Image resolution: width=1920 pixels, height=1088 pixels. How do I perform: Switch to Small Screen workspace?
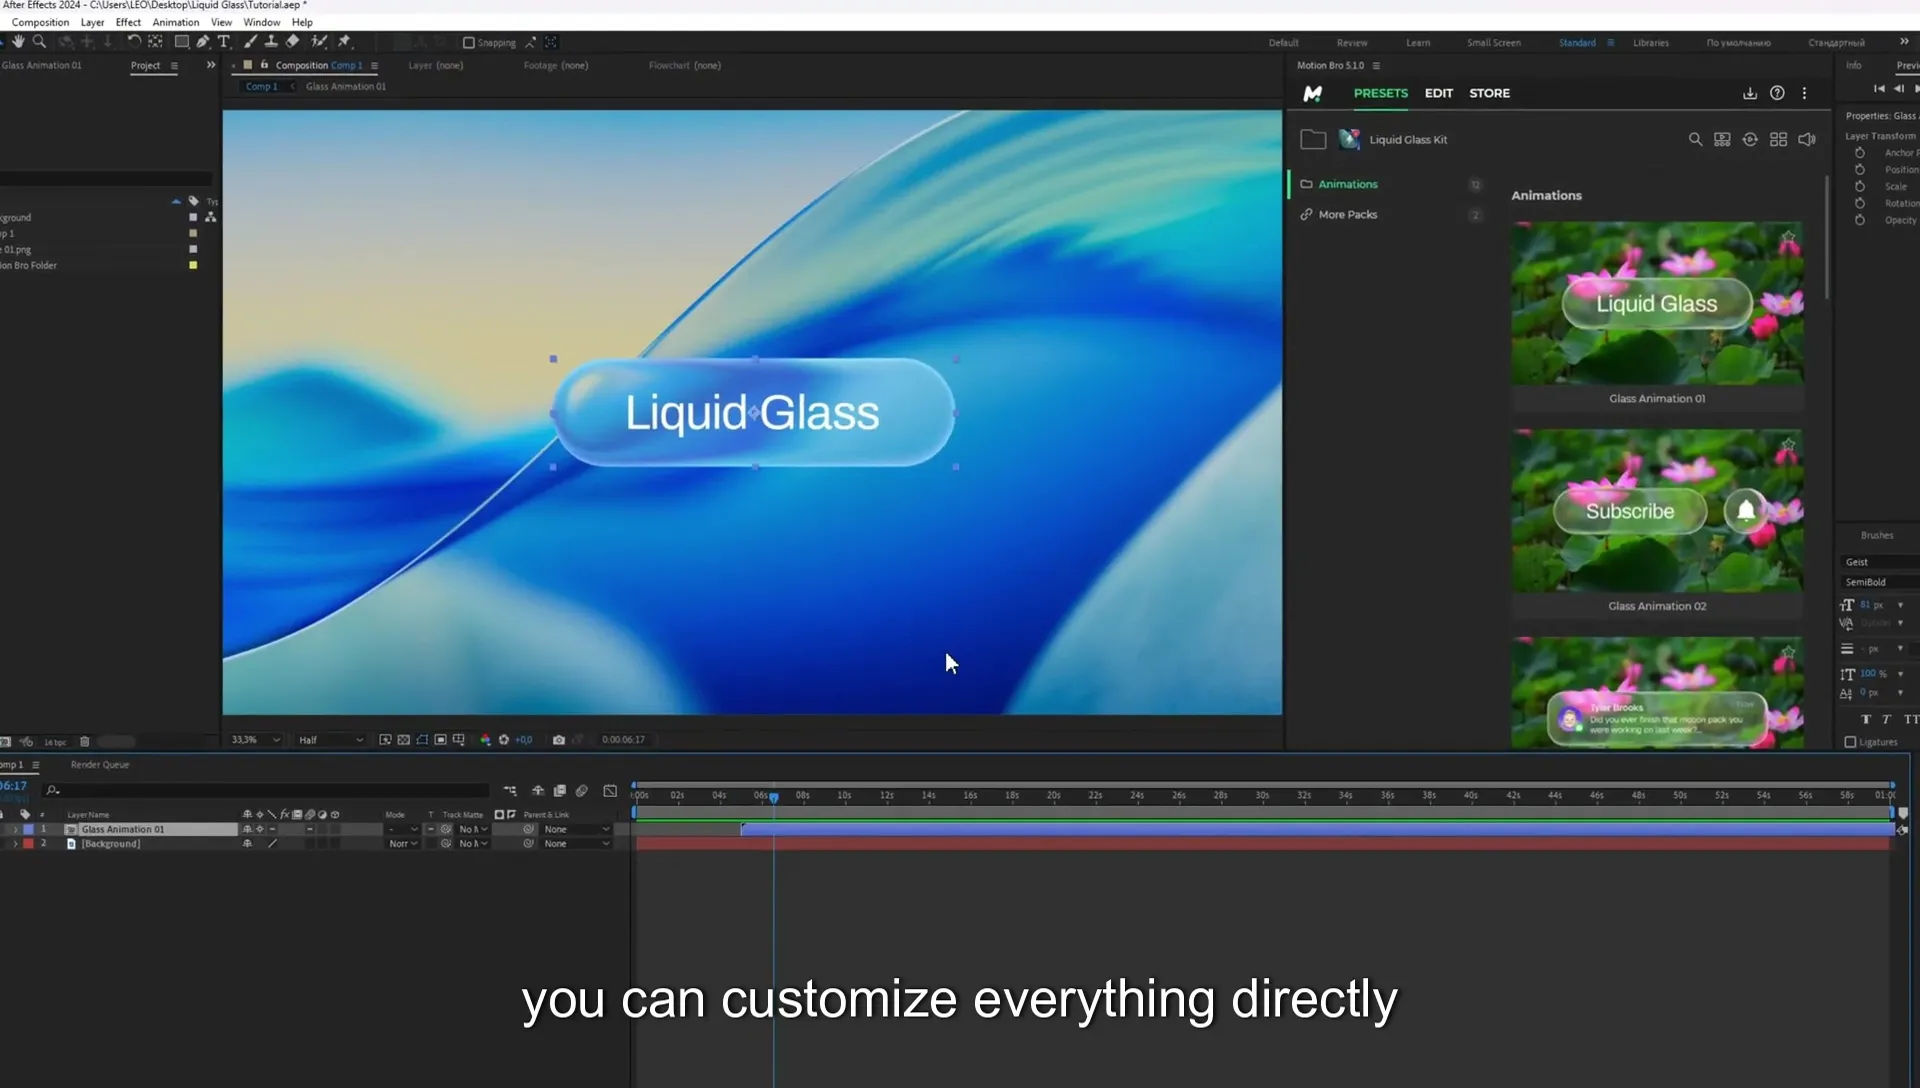(1493, 43)
